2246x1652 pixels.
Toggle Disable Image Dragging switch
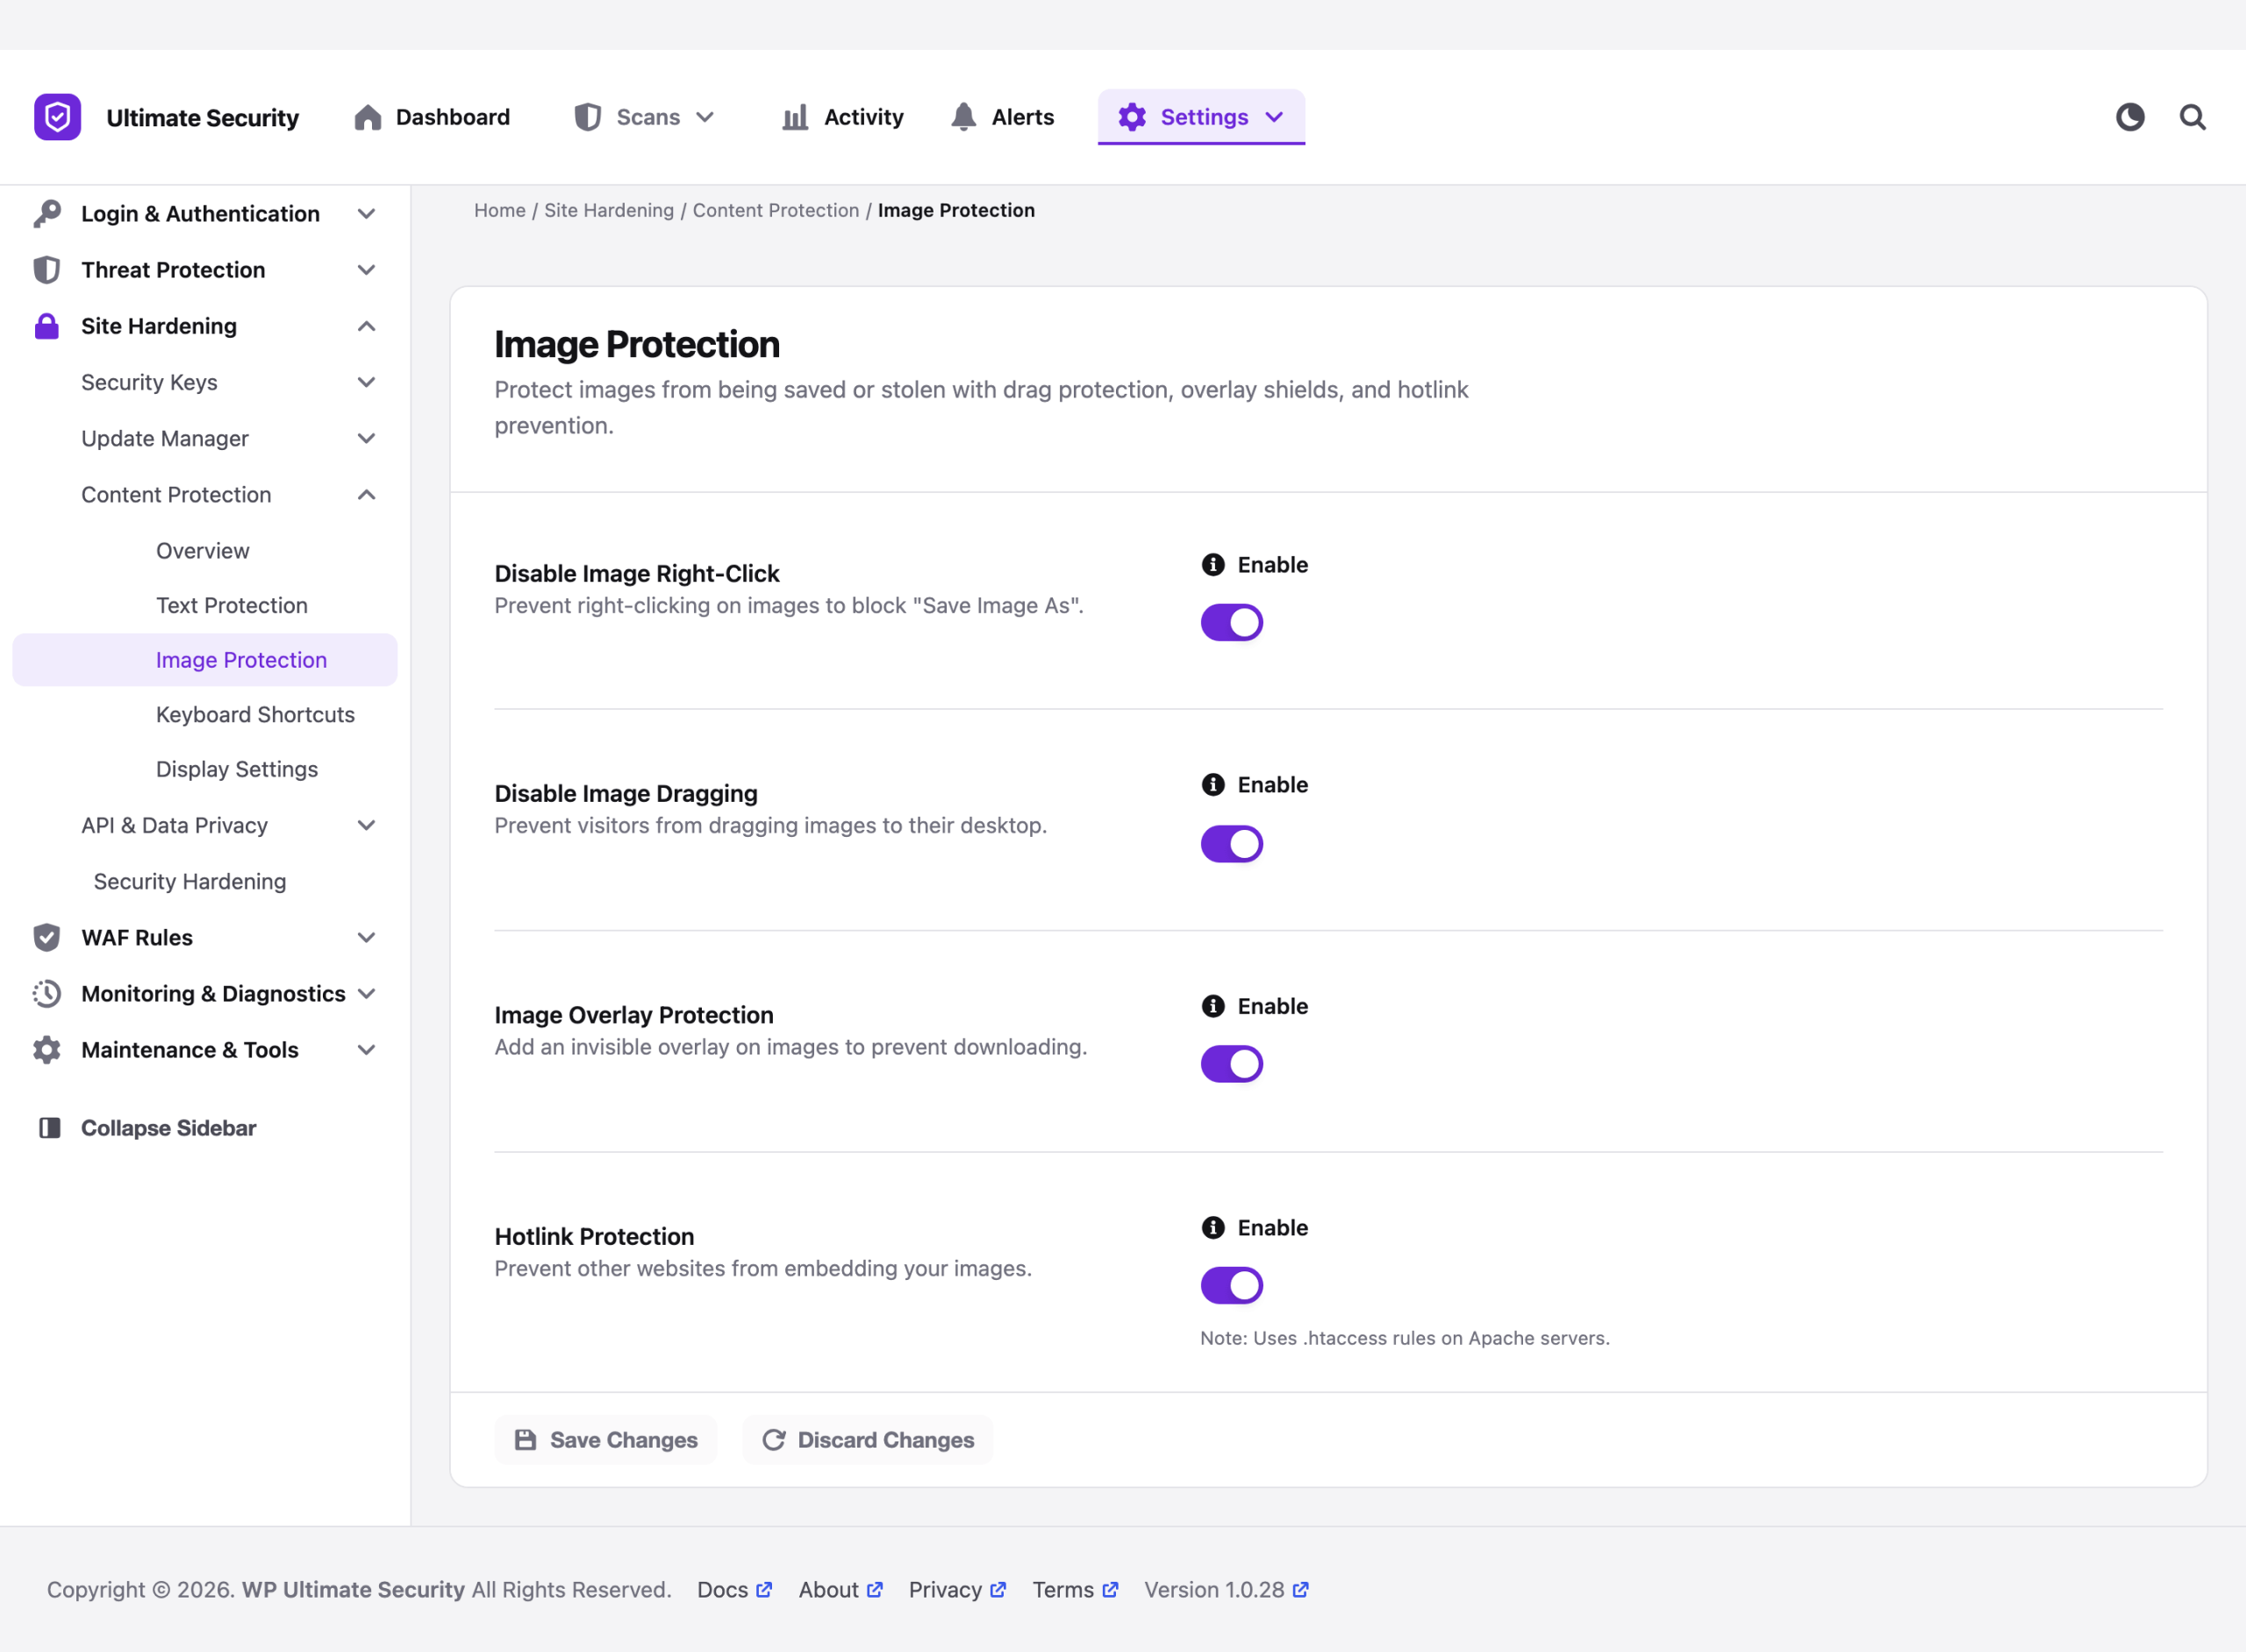tap(1232, 844)
